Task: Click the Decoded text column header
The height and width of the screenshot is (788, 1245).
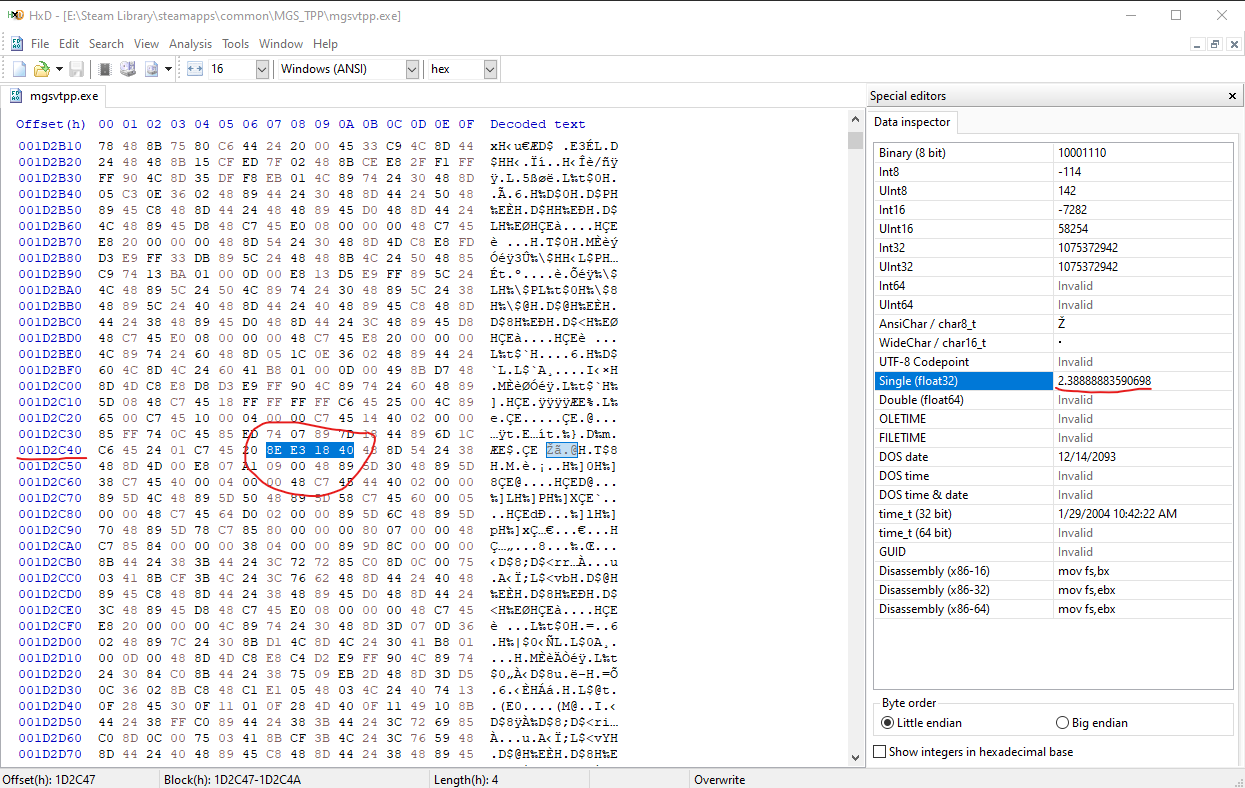Action: [x=538, y=124]
